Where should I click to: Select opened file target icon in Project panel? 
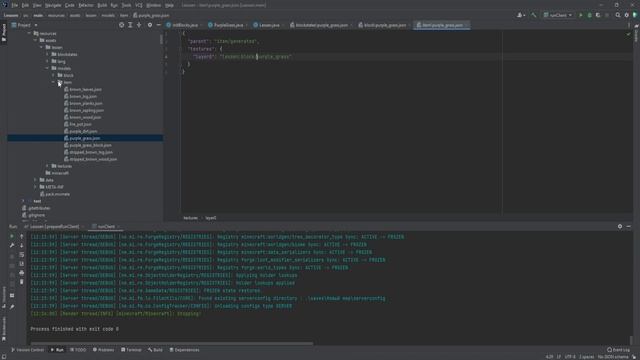click(x=121, y=25)
